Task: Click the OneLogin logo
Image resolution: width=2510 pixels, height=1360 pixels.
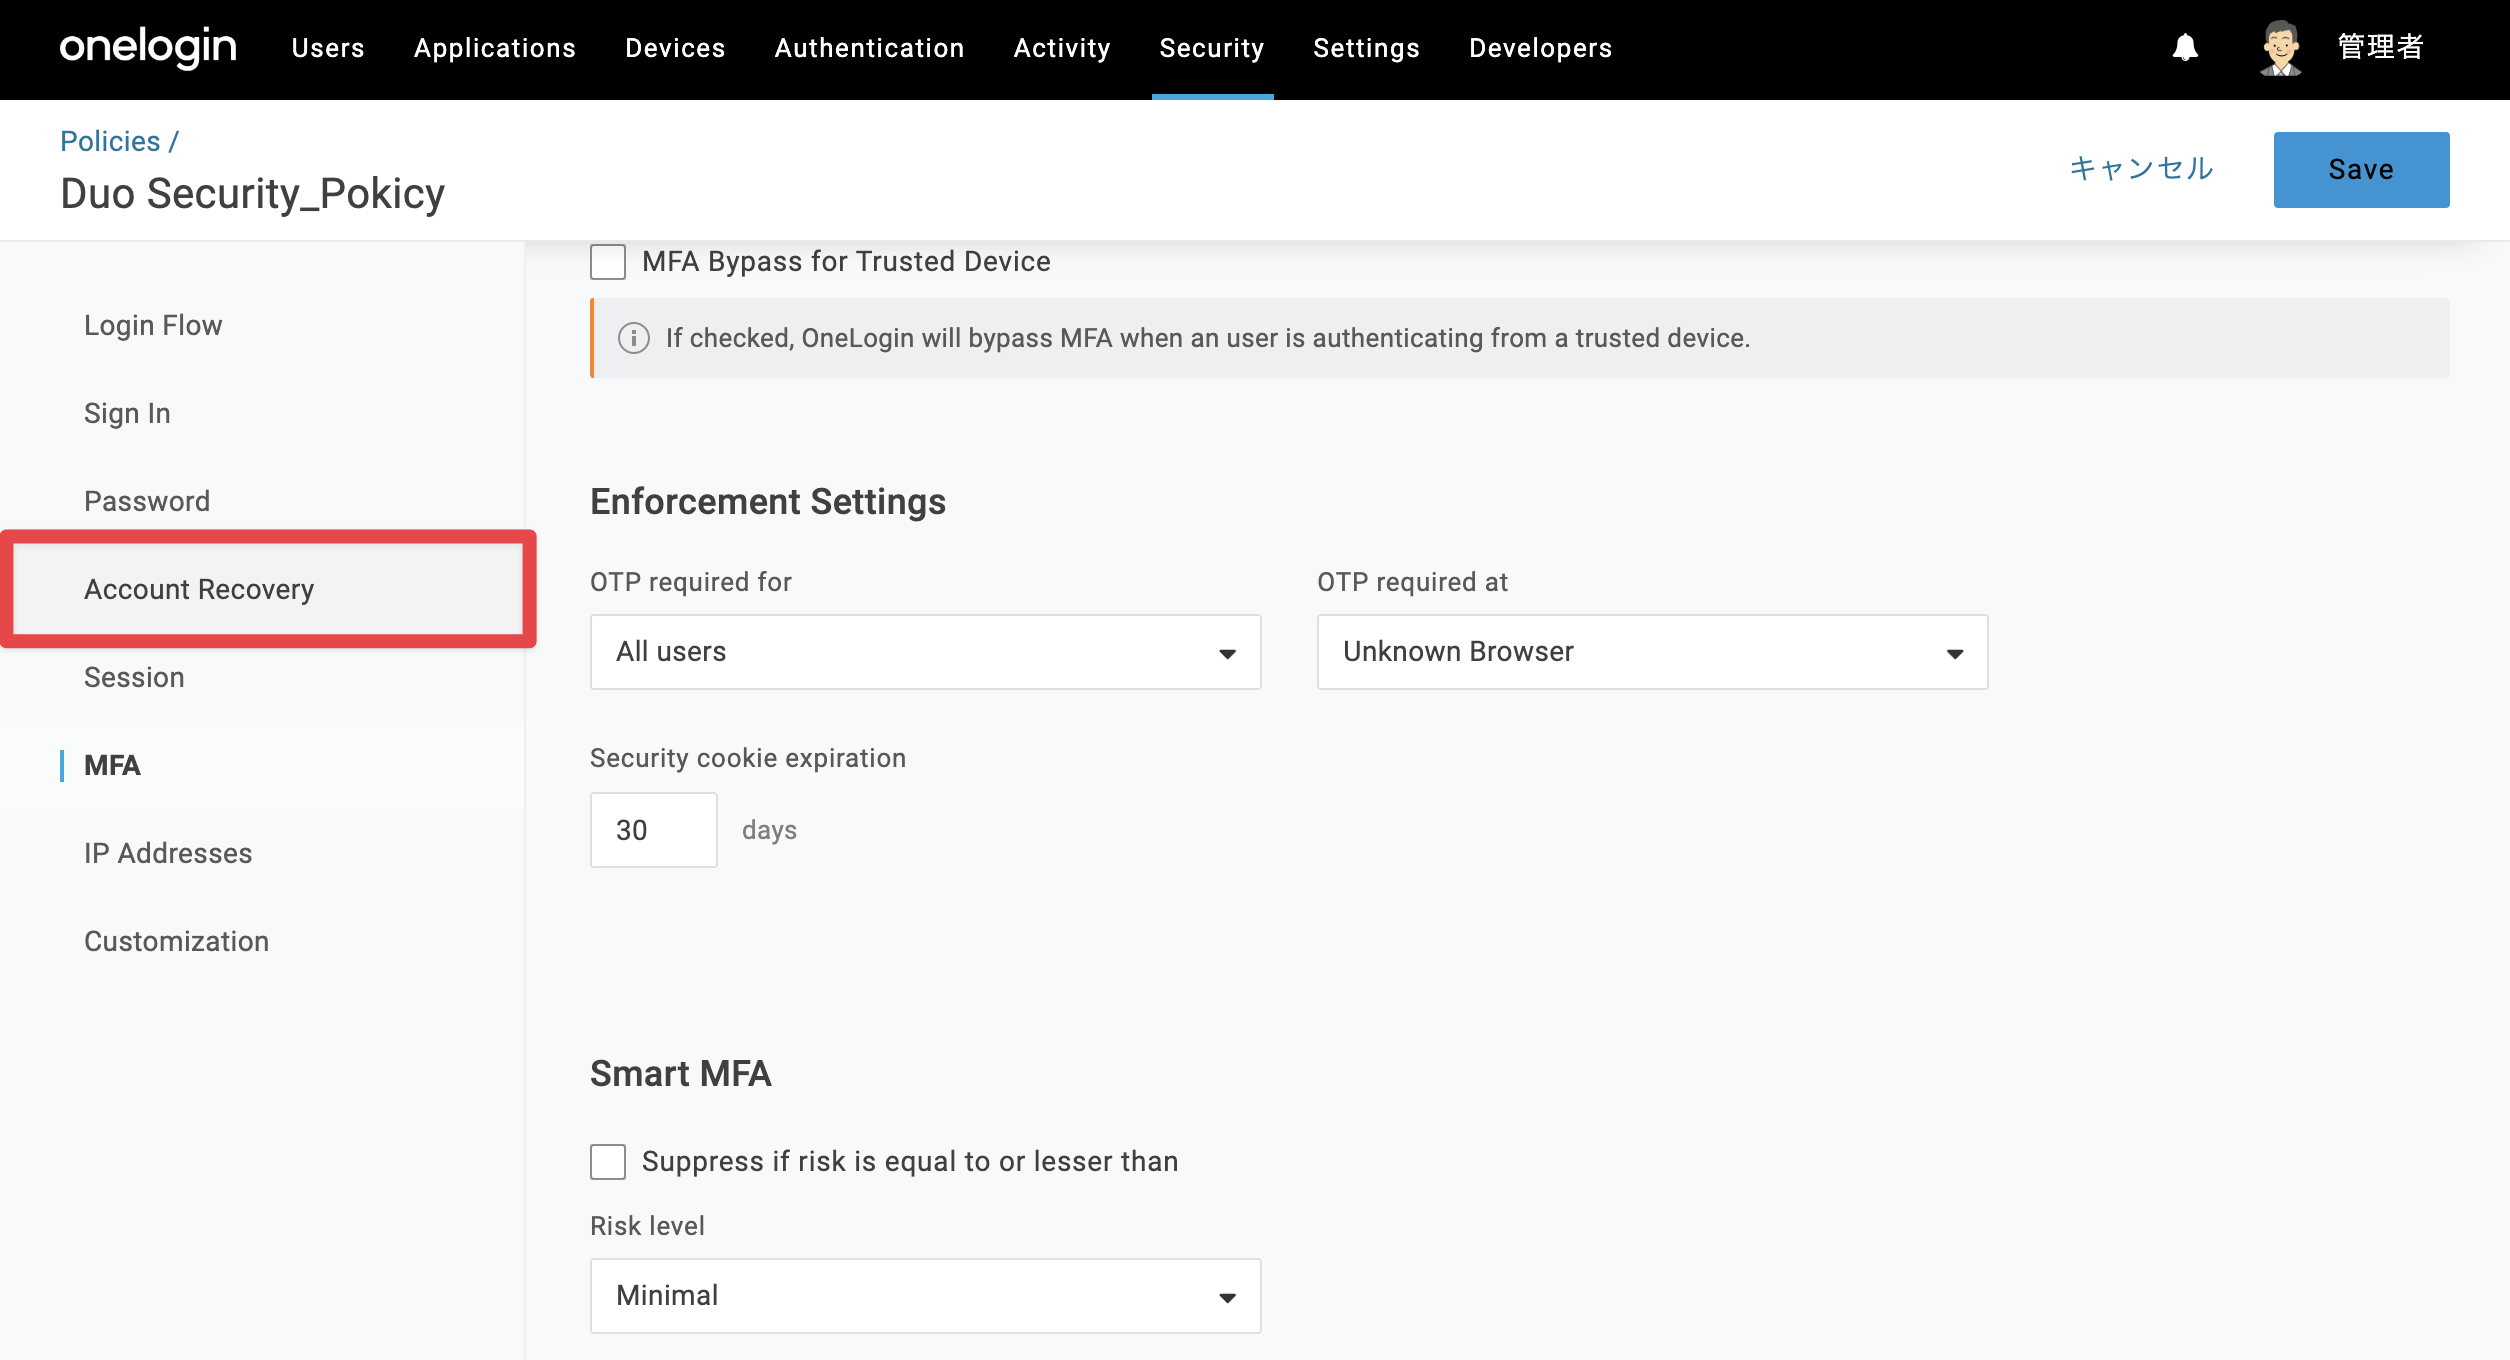Action: tap(148, 47)
